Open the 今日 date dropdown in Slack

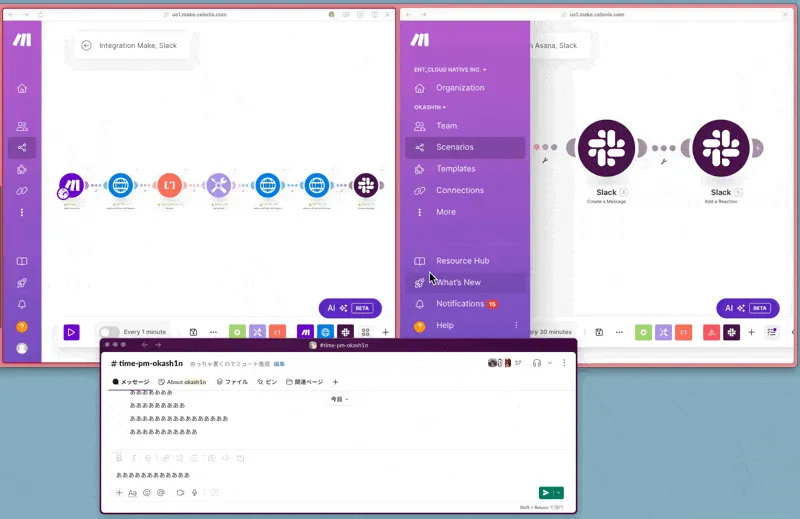click(x=339, y=399)
